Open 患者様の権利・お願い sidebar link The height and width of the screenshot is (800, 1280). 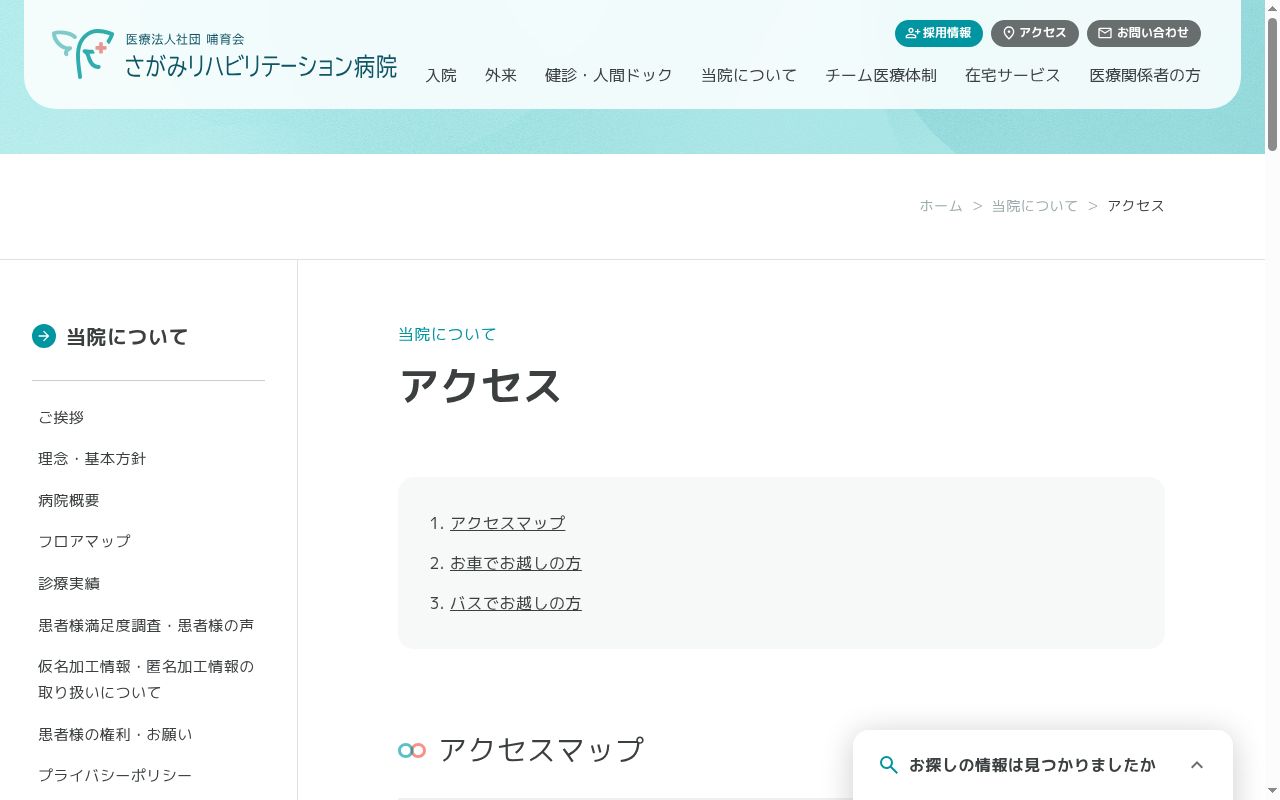coord(115,734)
